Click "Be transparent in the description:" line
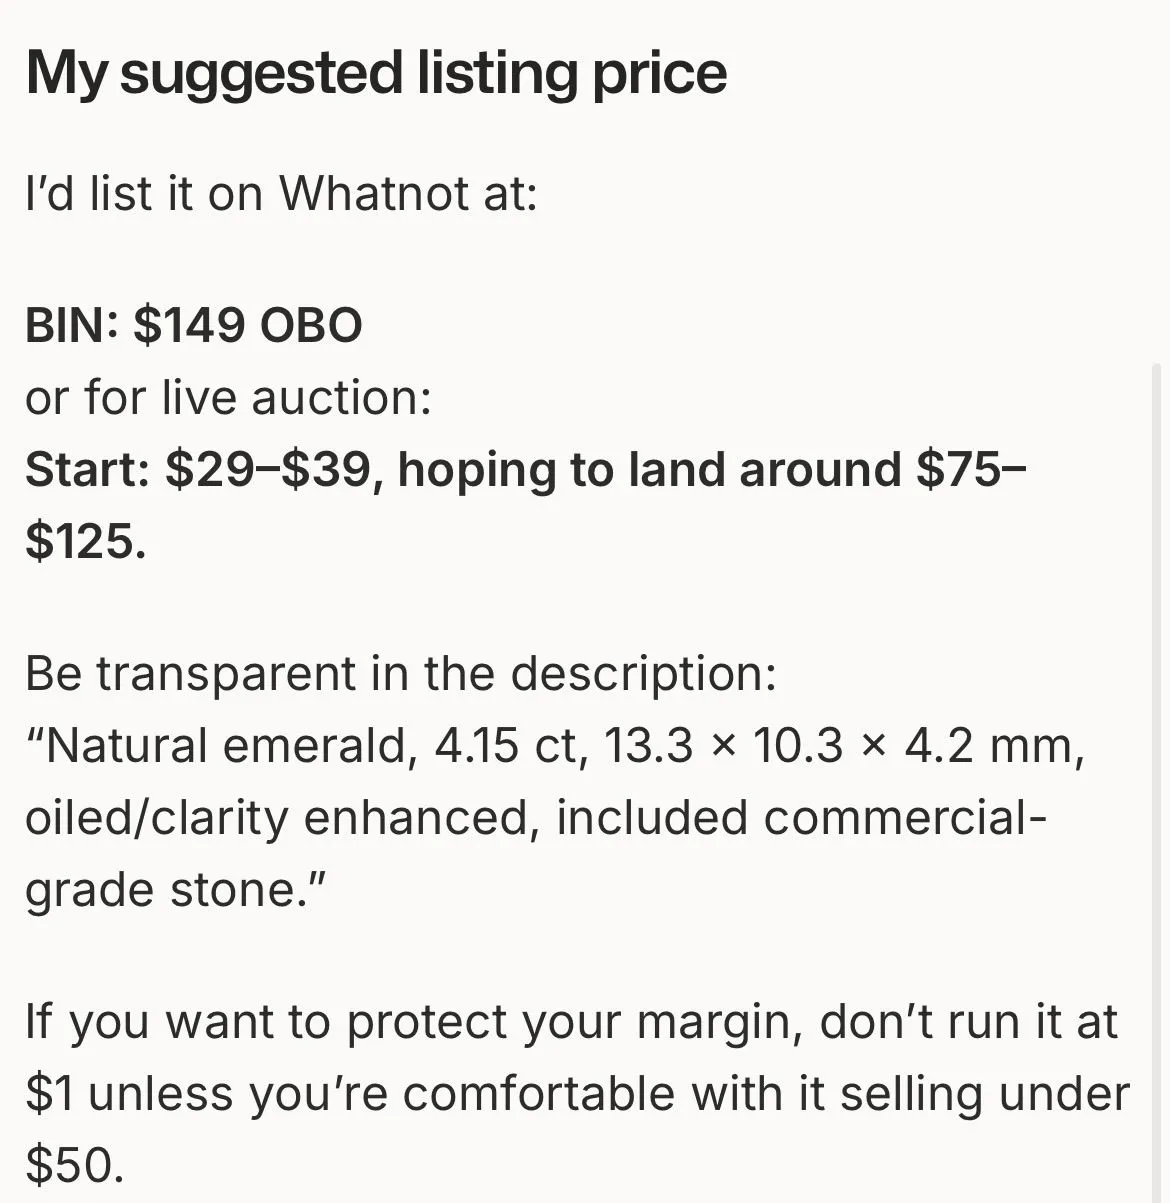The image size is (1170, 1203). [x=401, y=674]
